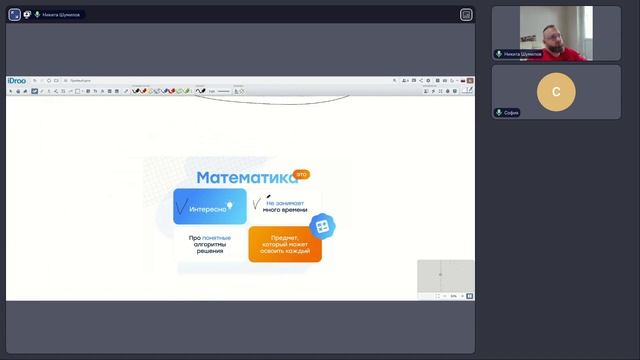
Task: Open the iDroo settings gear
Action: click(428, 80)
